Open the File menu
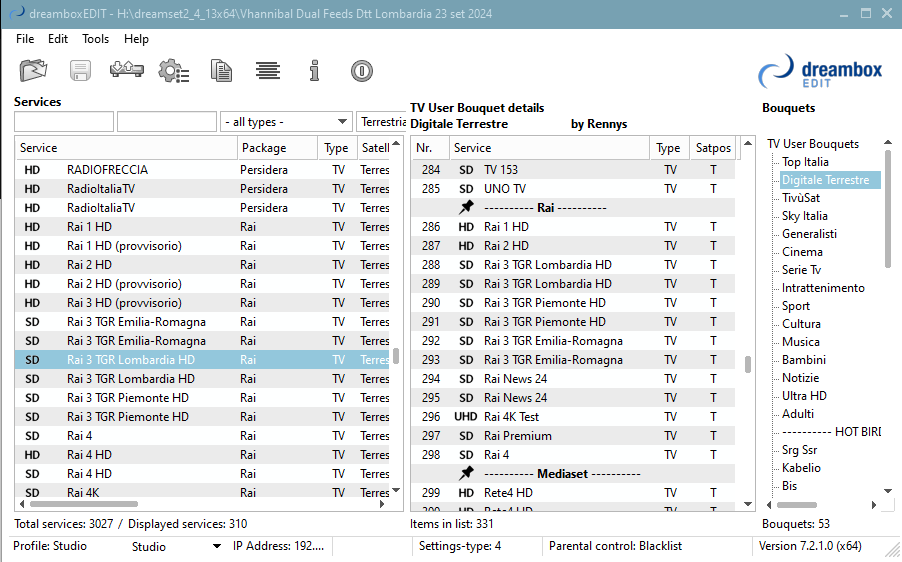The height and width of the screenshot is (562, 902). 25,39
